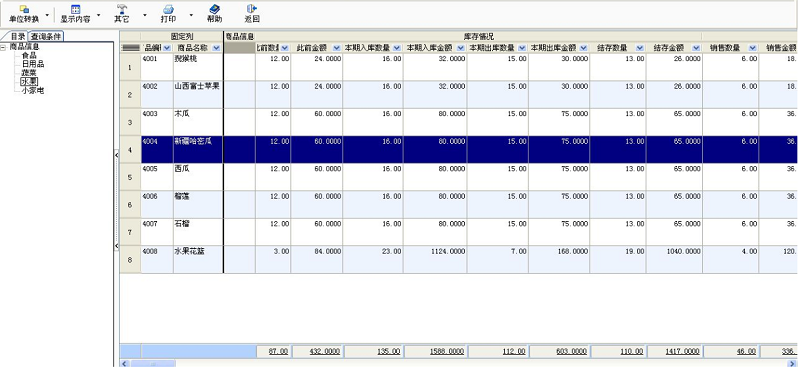
Task: Open filter dropdown on 结存数量 column
Action: tap(640, 48)
